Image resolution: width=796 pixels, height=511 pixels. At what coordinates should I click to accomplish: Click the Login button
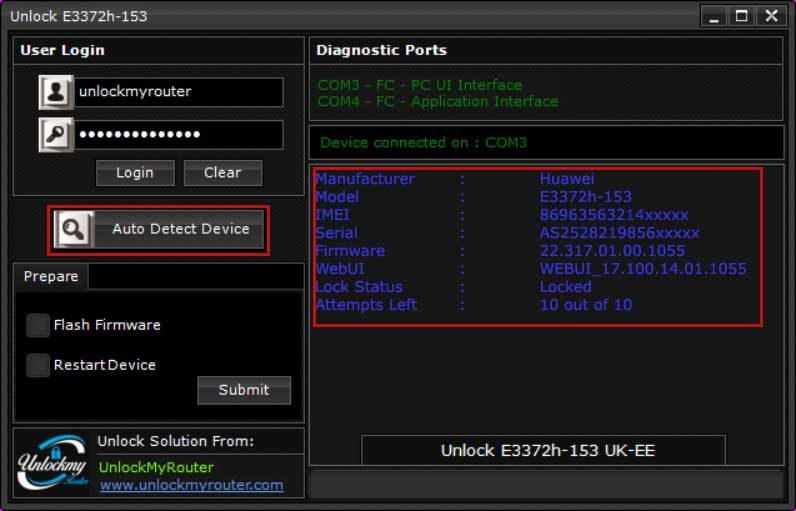click(135, 173)
